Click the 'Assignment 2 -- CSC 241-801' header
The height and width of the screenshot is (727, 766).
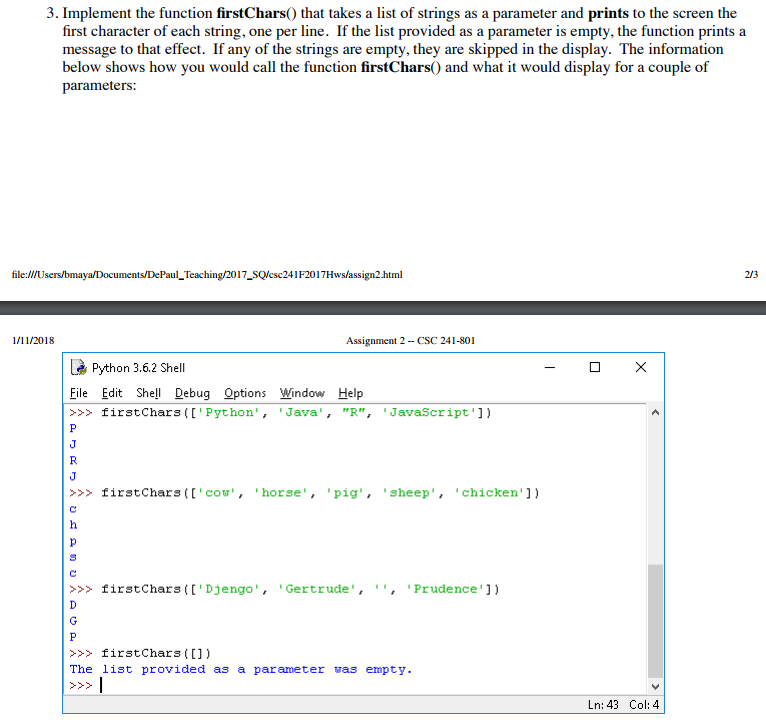tap(410, 341)
